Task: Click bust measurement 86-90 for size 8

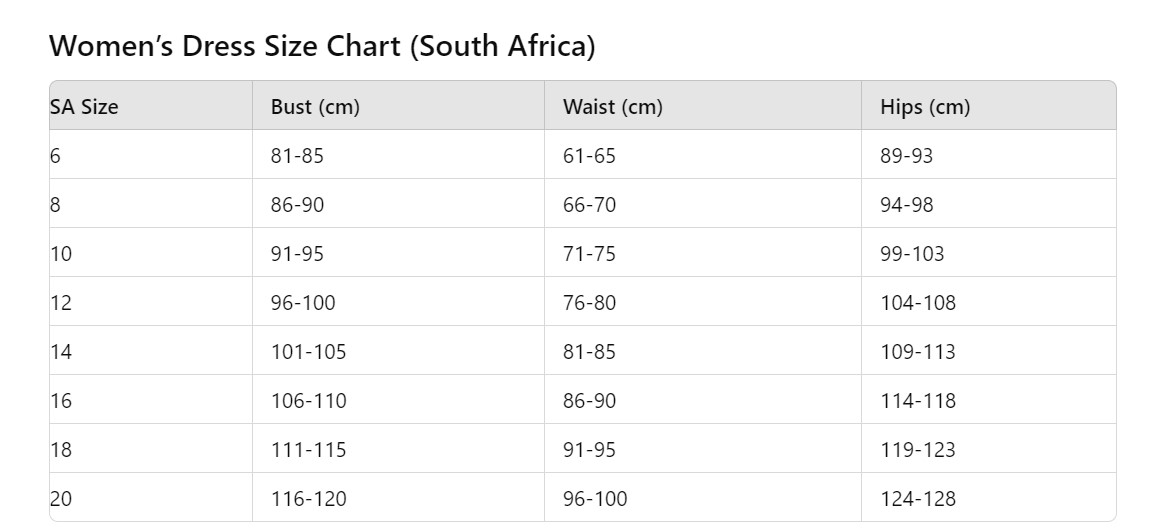Action: pos(297,205)
